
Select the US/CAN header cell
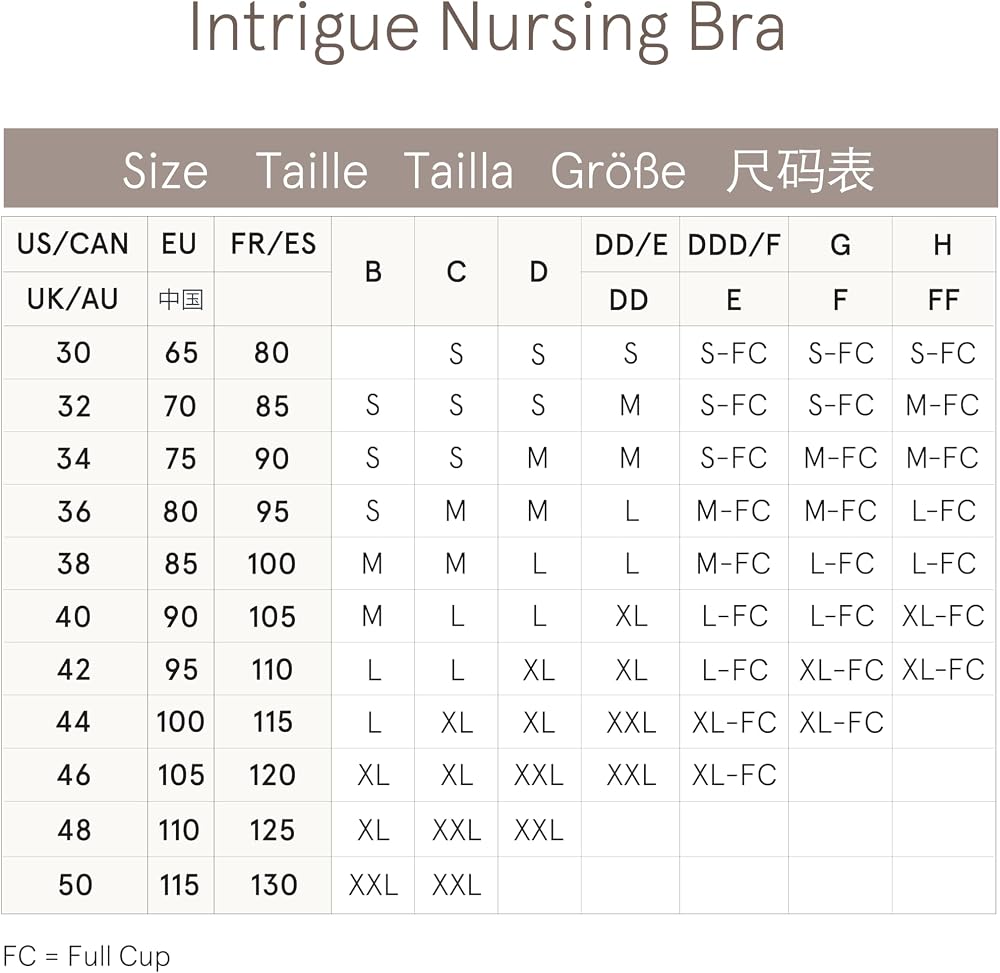coord(73,244)
